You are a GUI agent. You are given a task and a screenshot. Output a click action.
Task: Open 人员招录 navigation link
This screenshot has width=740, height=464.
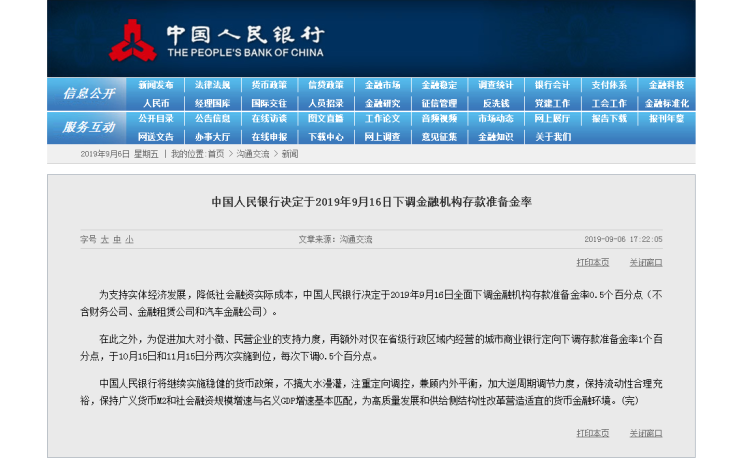[x=326, y=103]
